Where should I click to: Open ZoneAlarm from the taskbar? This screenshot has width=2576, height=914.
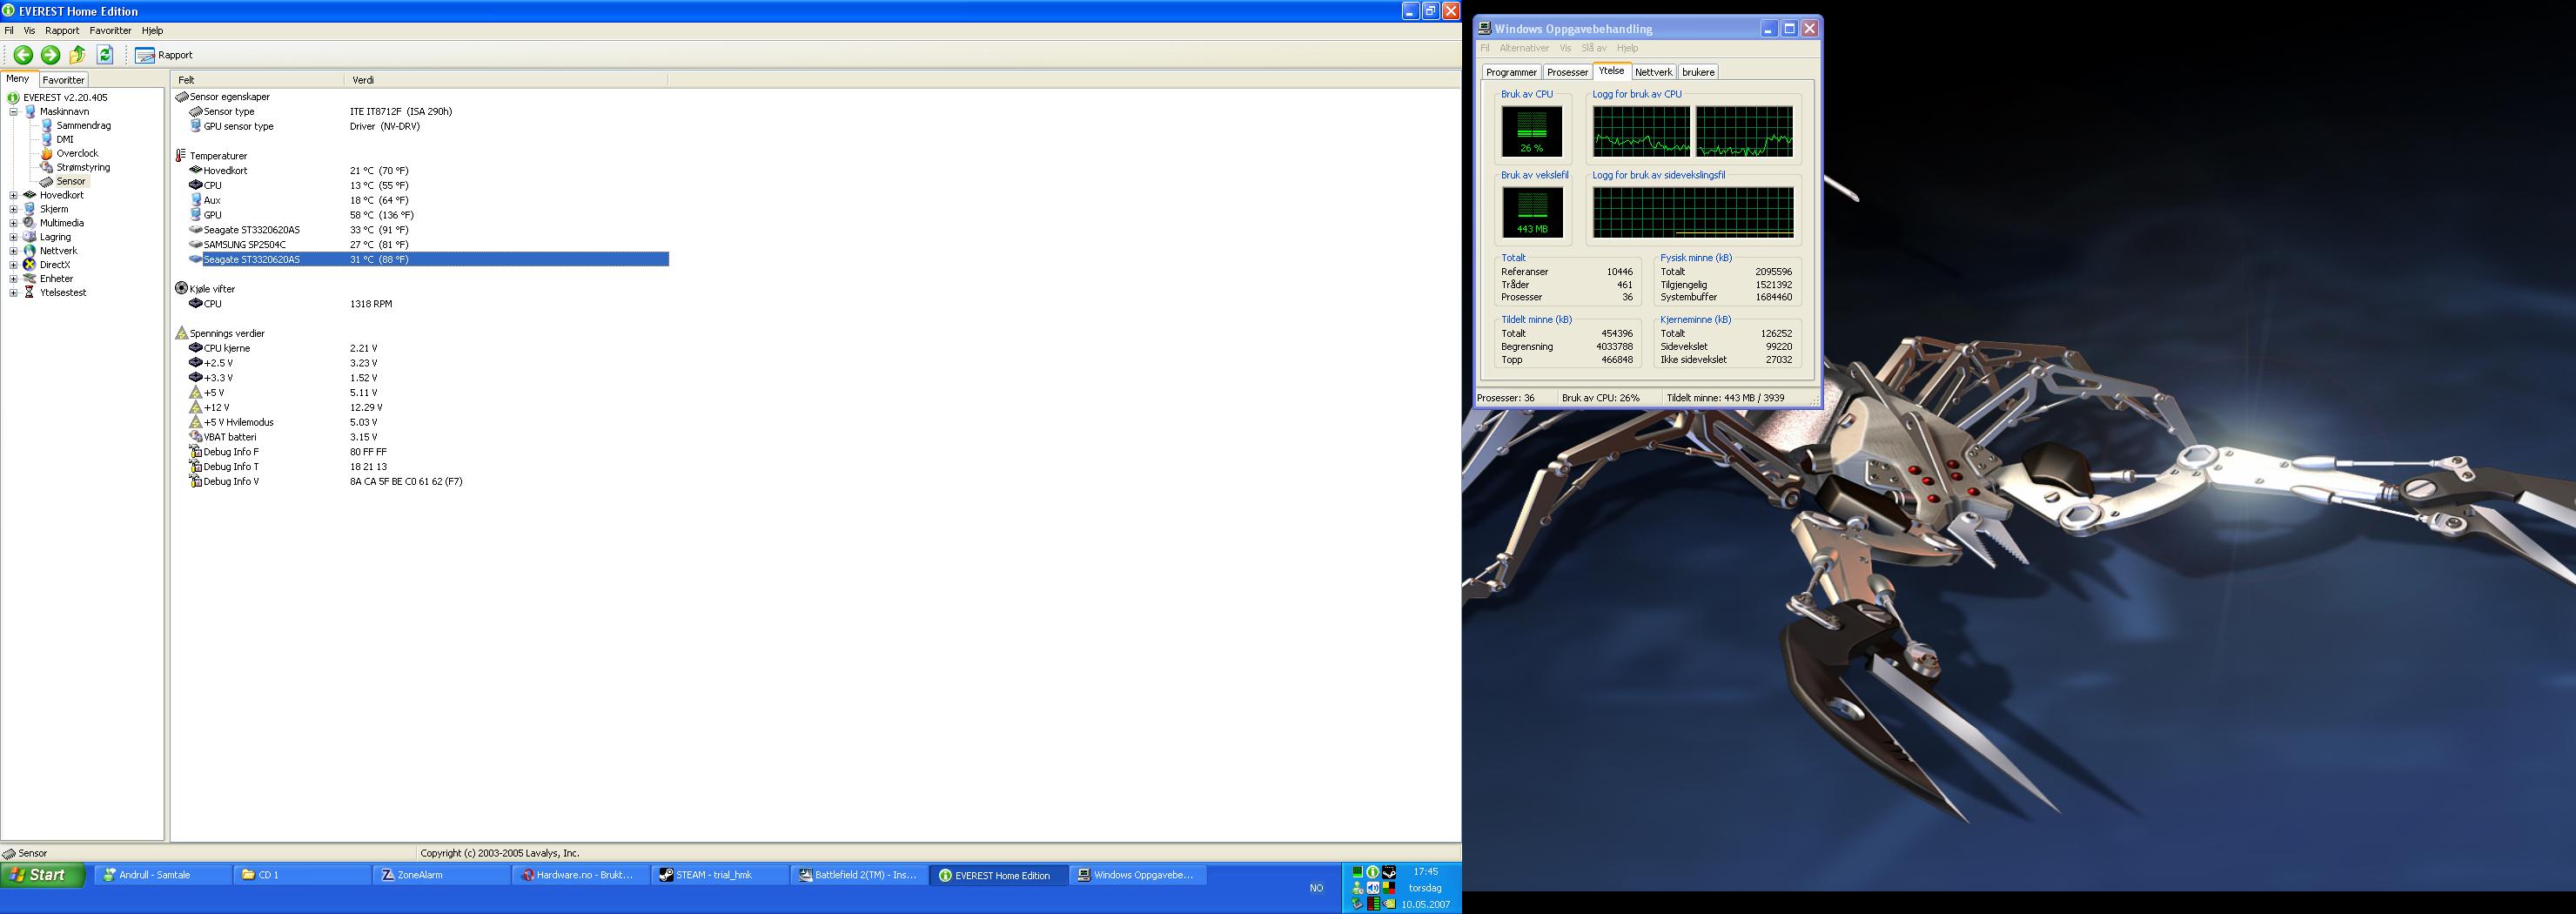click(x=443, y=875)
